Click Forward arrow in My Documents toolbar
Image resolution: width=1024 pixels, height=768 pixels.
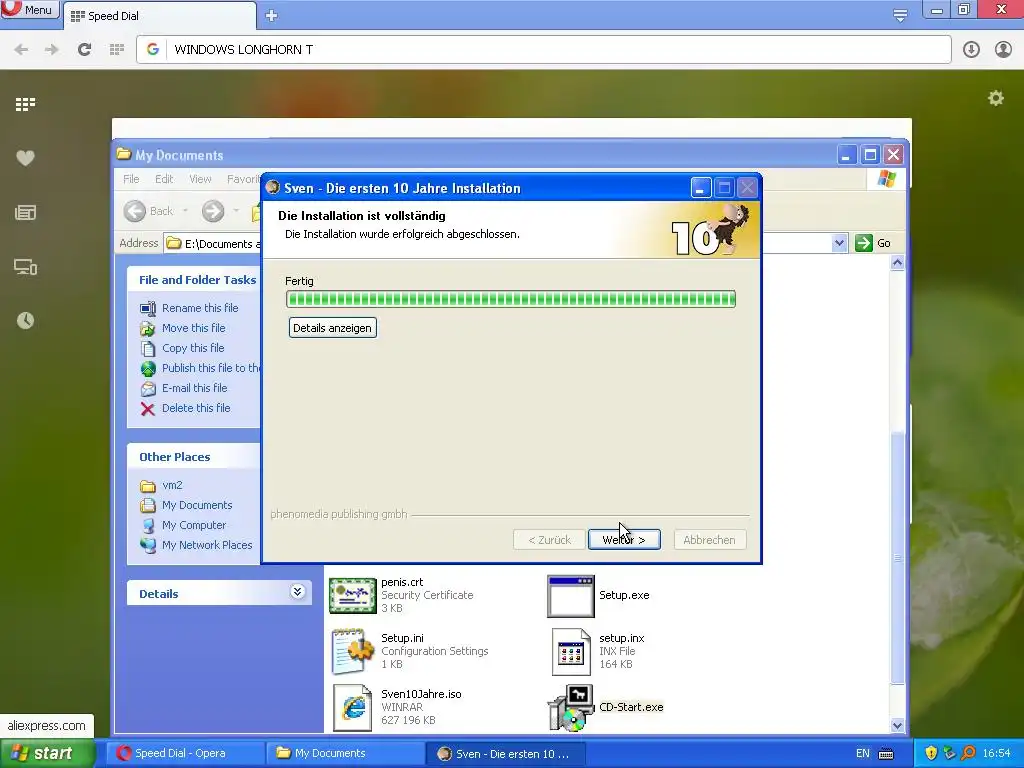click(213, 211)
